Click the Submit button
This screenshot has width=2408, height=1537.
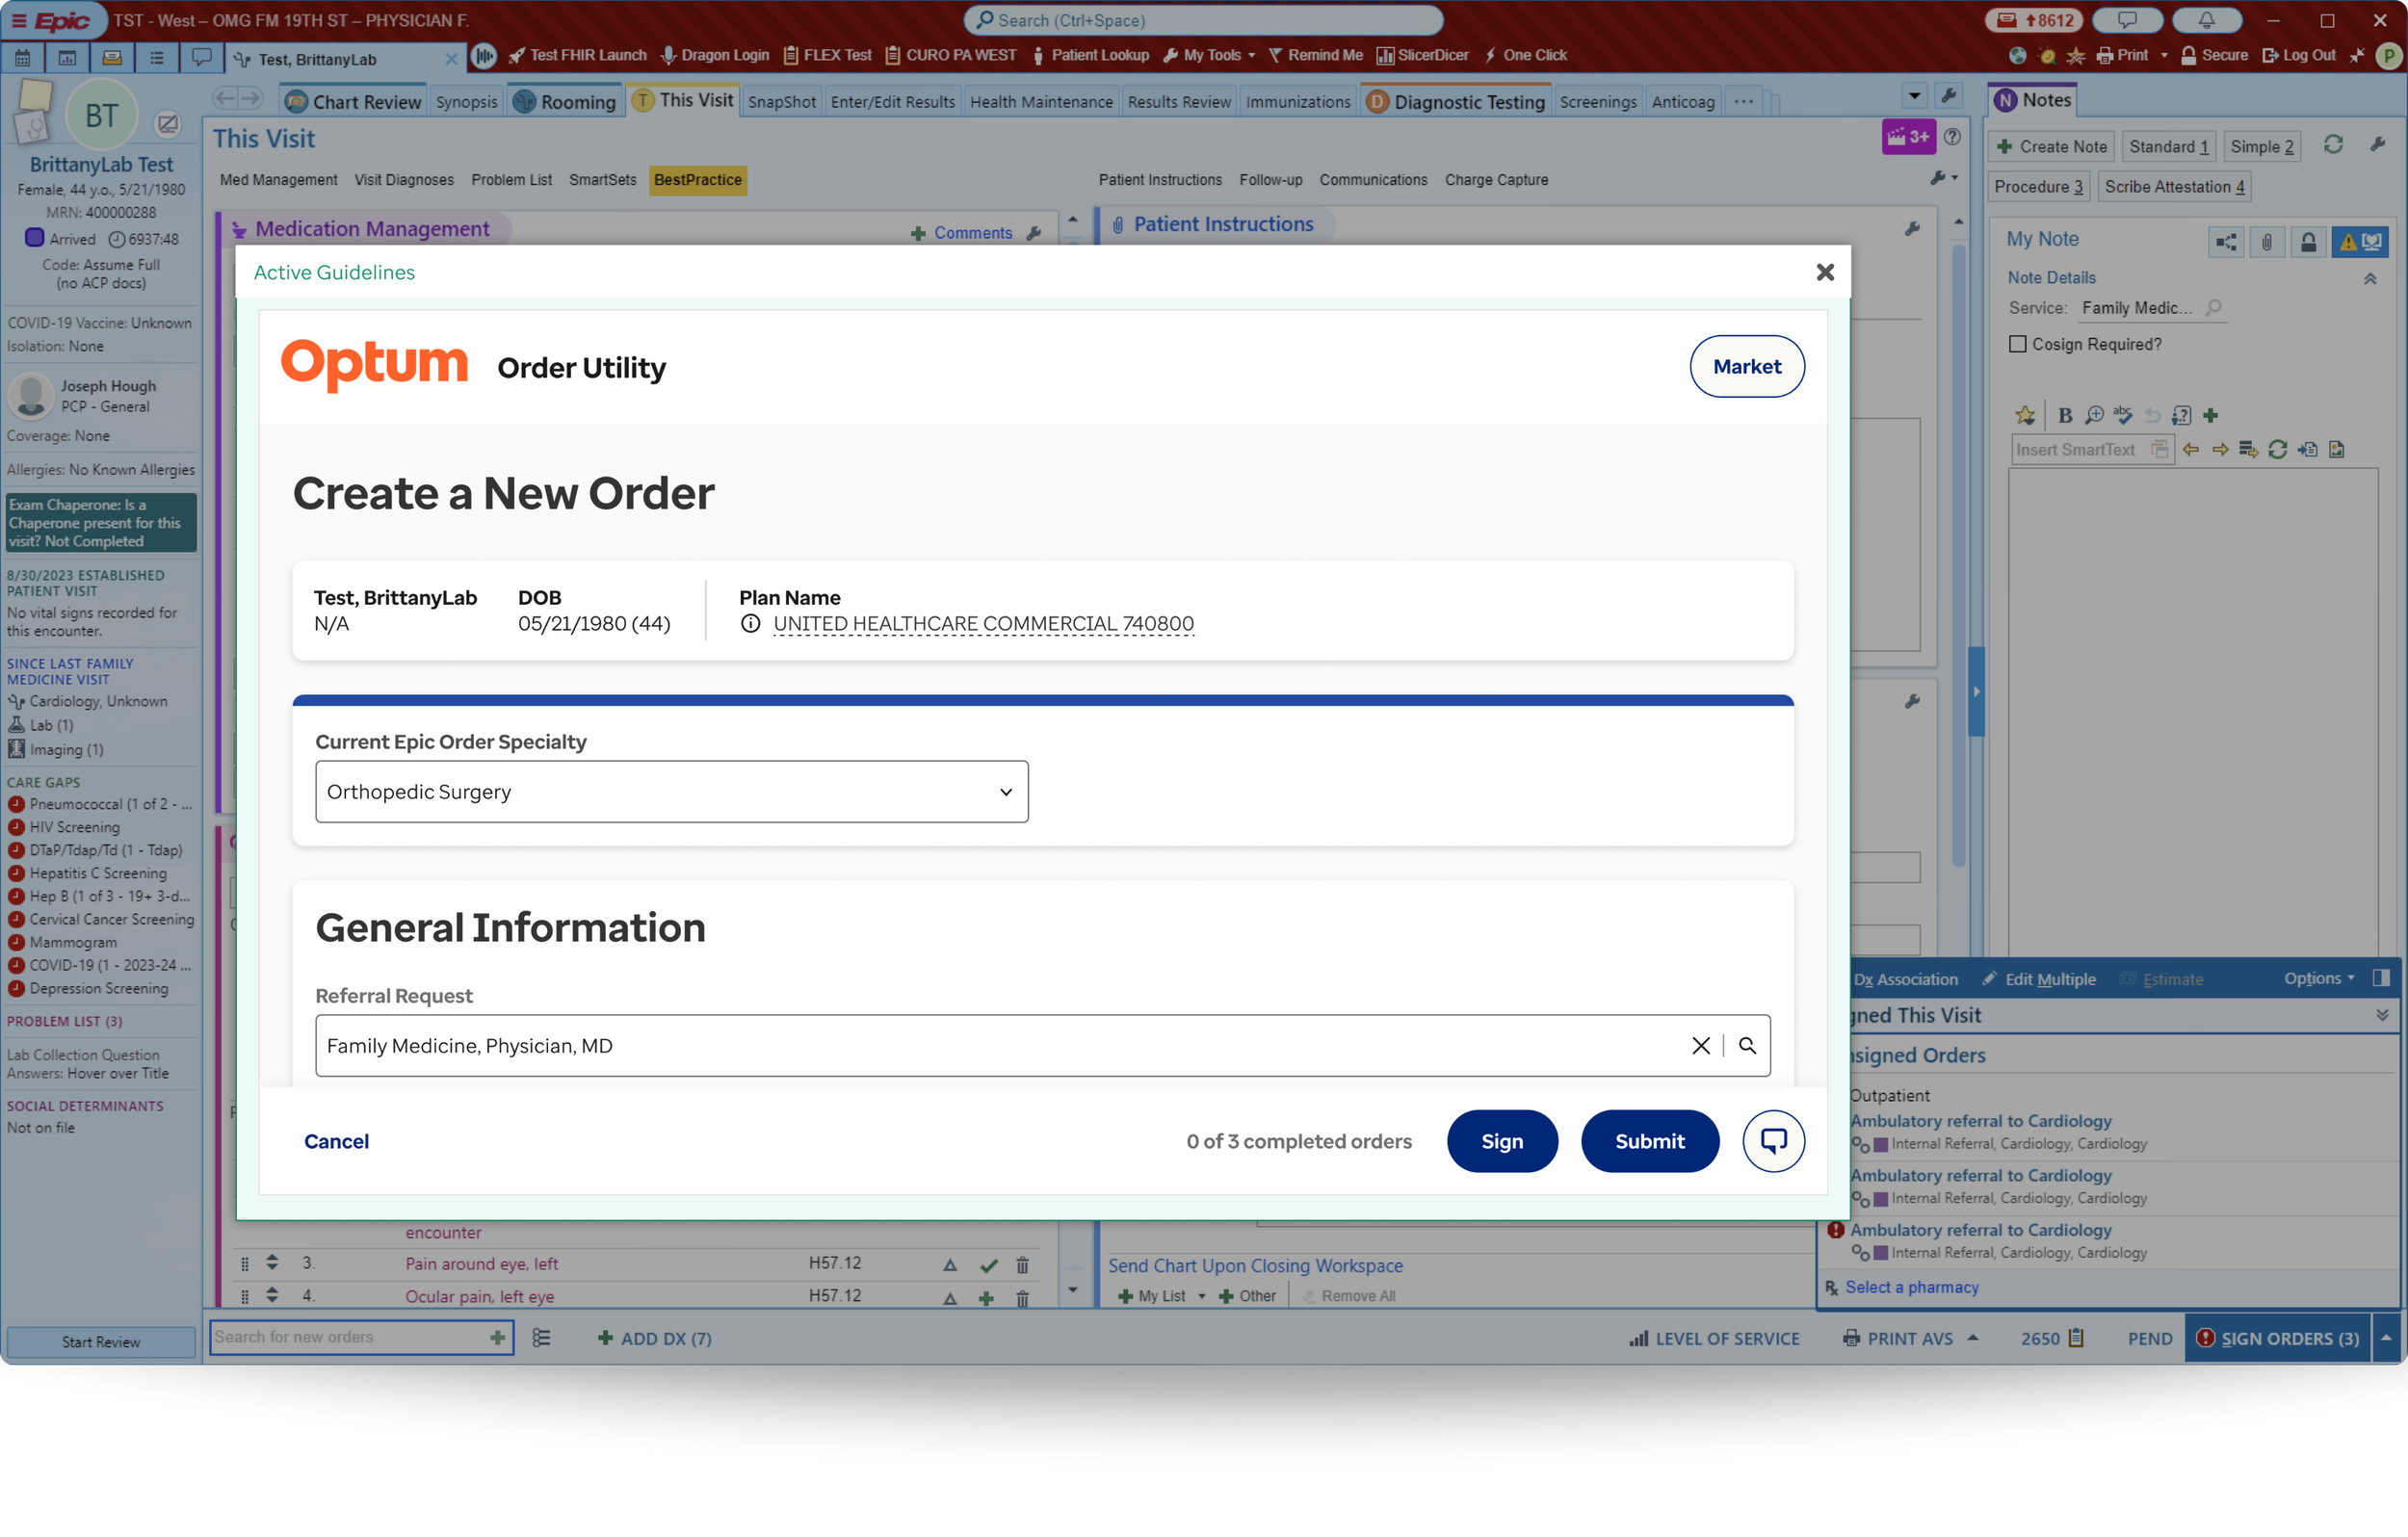1649,1141
